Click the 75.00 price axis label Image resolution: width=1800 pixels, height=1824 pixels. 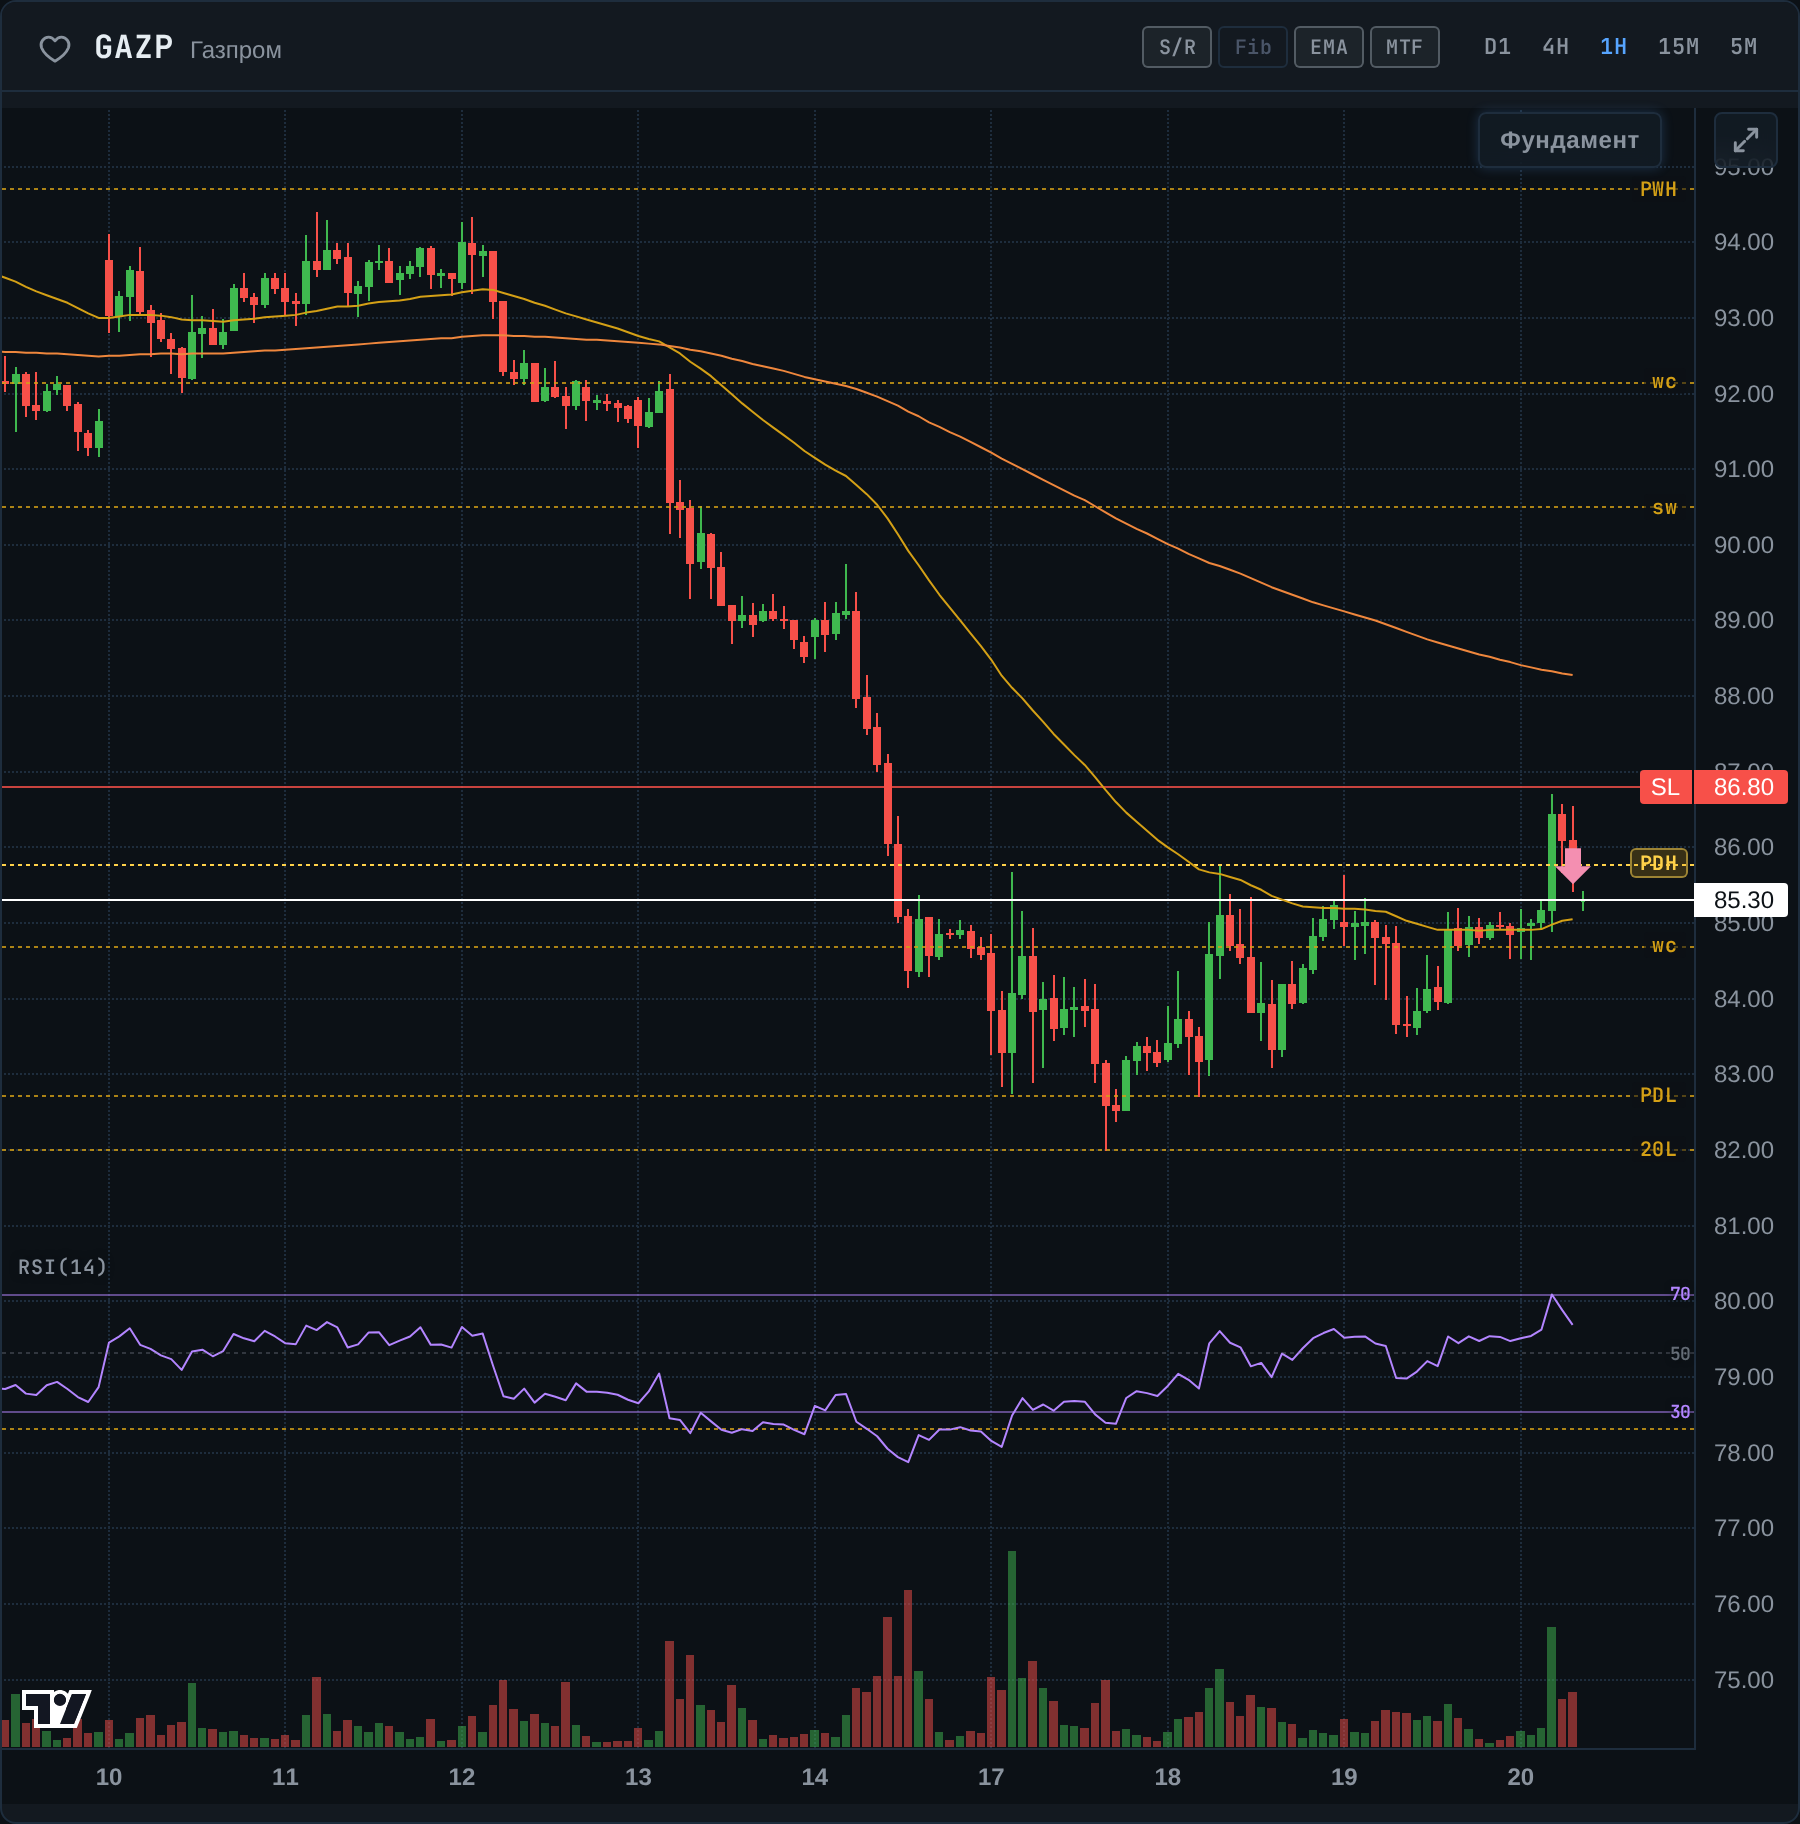coord(1743,1680)
